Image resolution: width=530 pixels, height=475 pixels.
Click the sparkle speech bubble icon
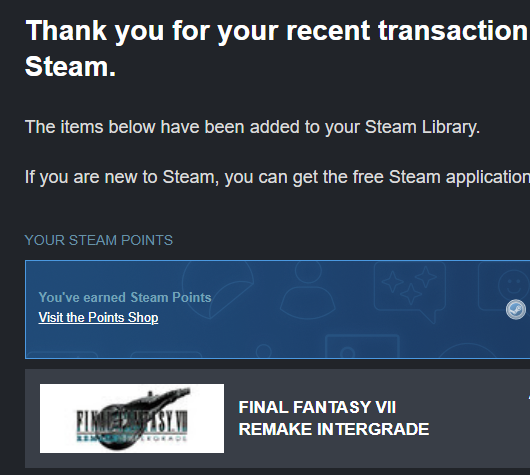click(x=410, y=291)
